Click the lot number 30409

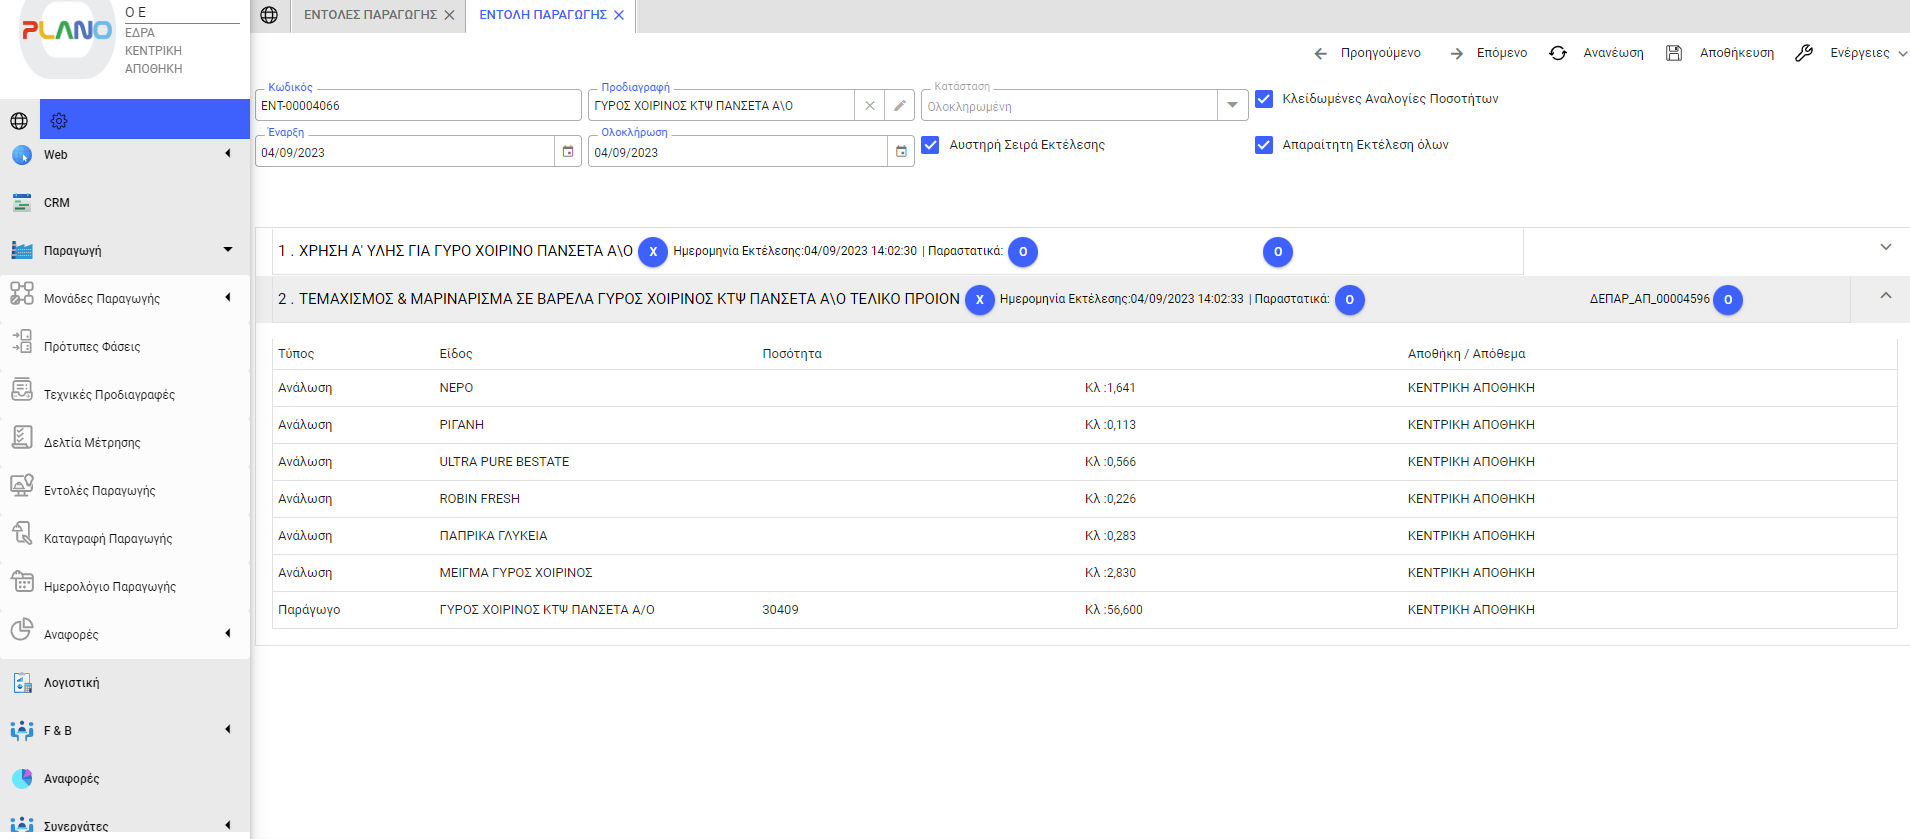pyautogui.click(x=780, y=610)
